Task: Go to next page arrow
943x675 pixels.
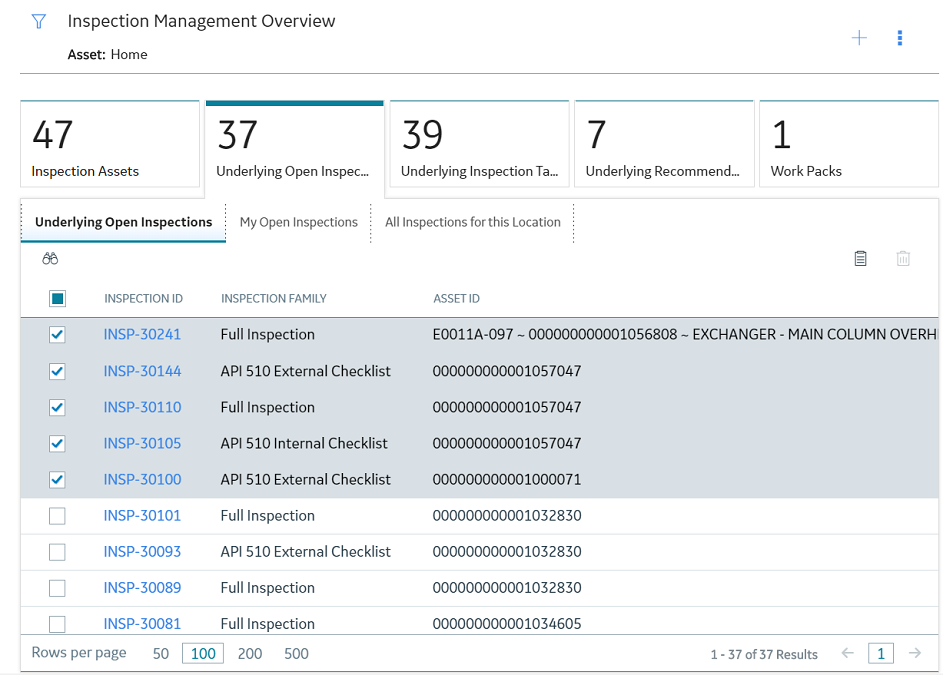Action: pyautogui.click(x=915, y=653)
